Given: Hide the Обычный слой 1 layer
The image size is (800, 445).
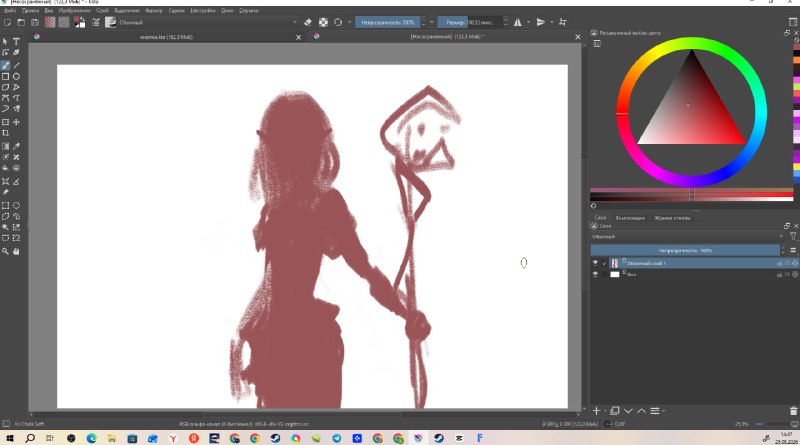Looking at the screenshot, I should [x=595, y=263].
